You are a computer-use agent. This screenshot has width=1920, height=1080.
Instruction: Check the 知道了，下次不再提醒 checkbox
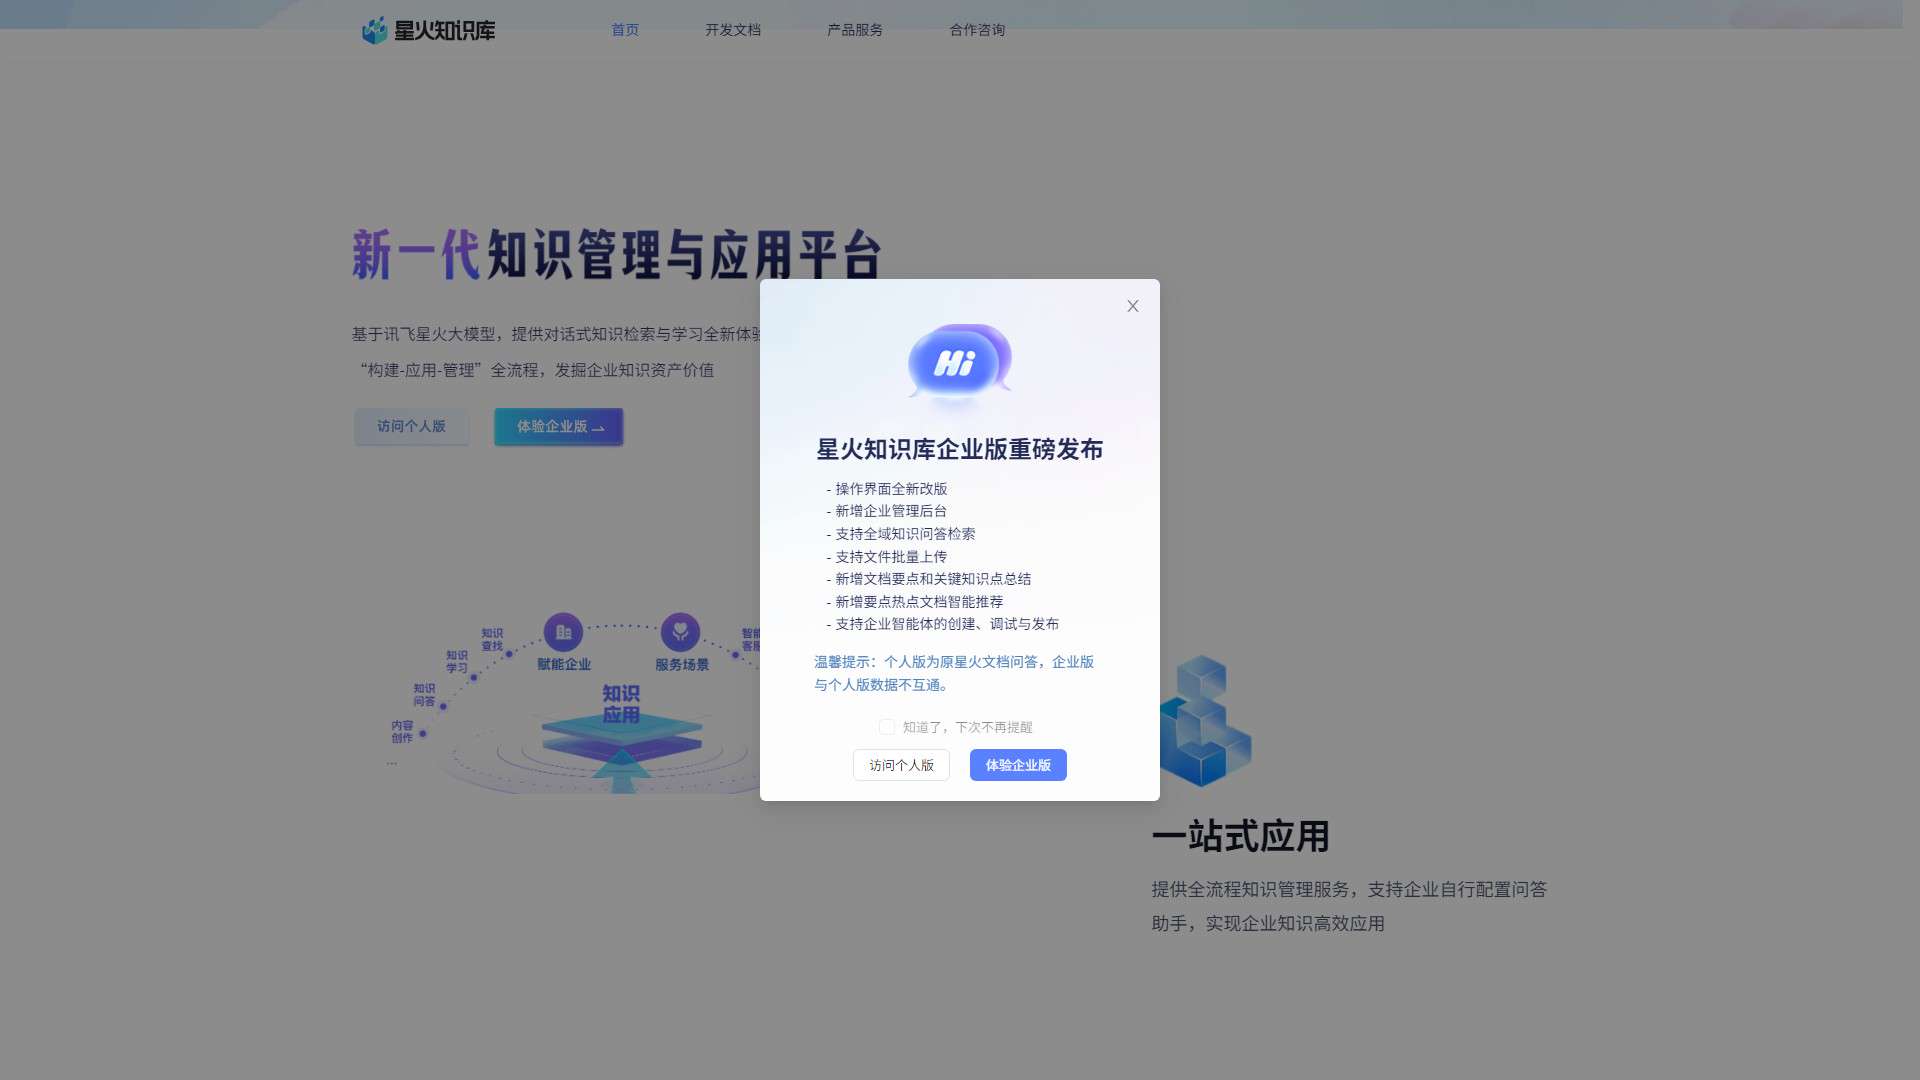(886, 727)
